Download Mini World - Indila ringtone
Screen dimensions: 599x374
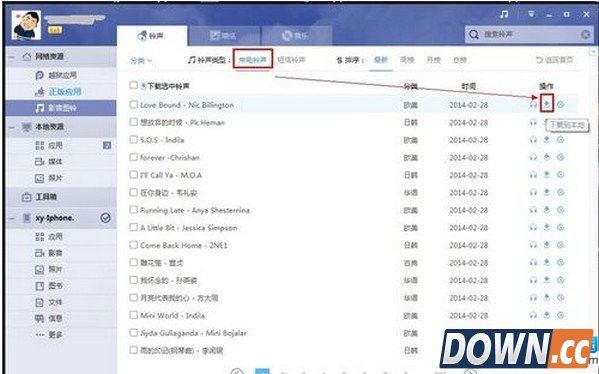click(x=547, y=315)
